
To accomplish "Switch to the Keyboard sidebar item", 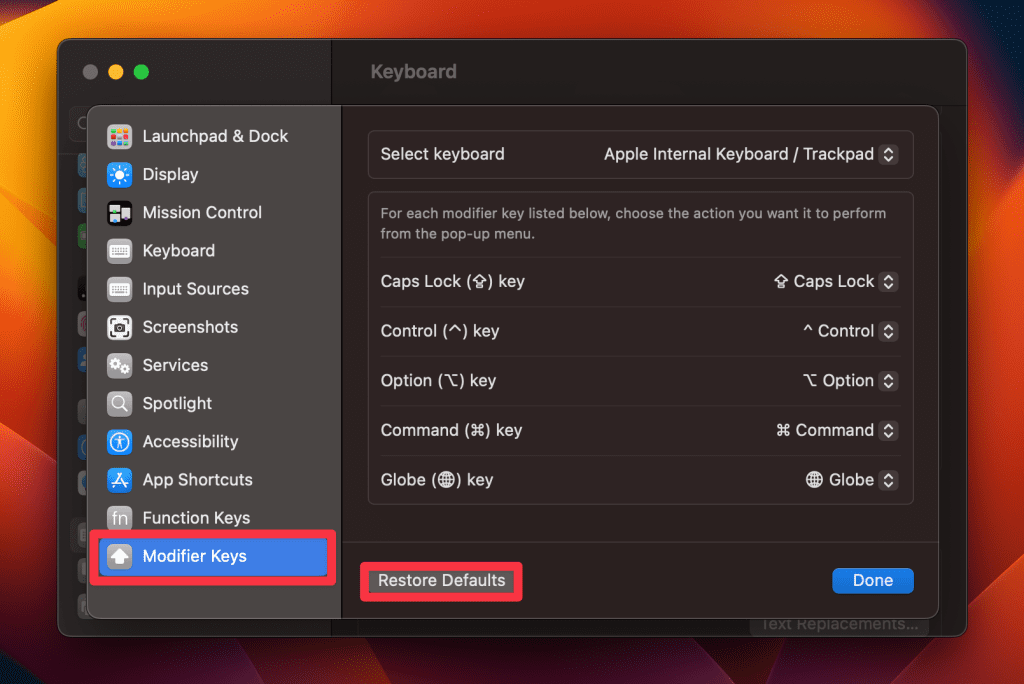I will (x=178, y=251).
